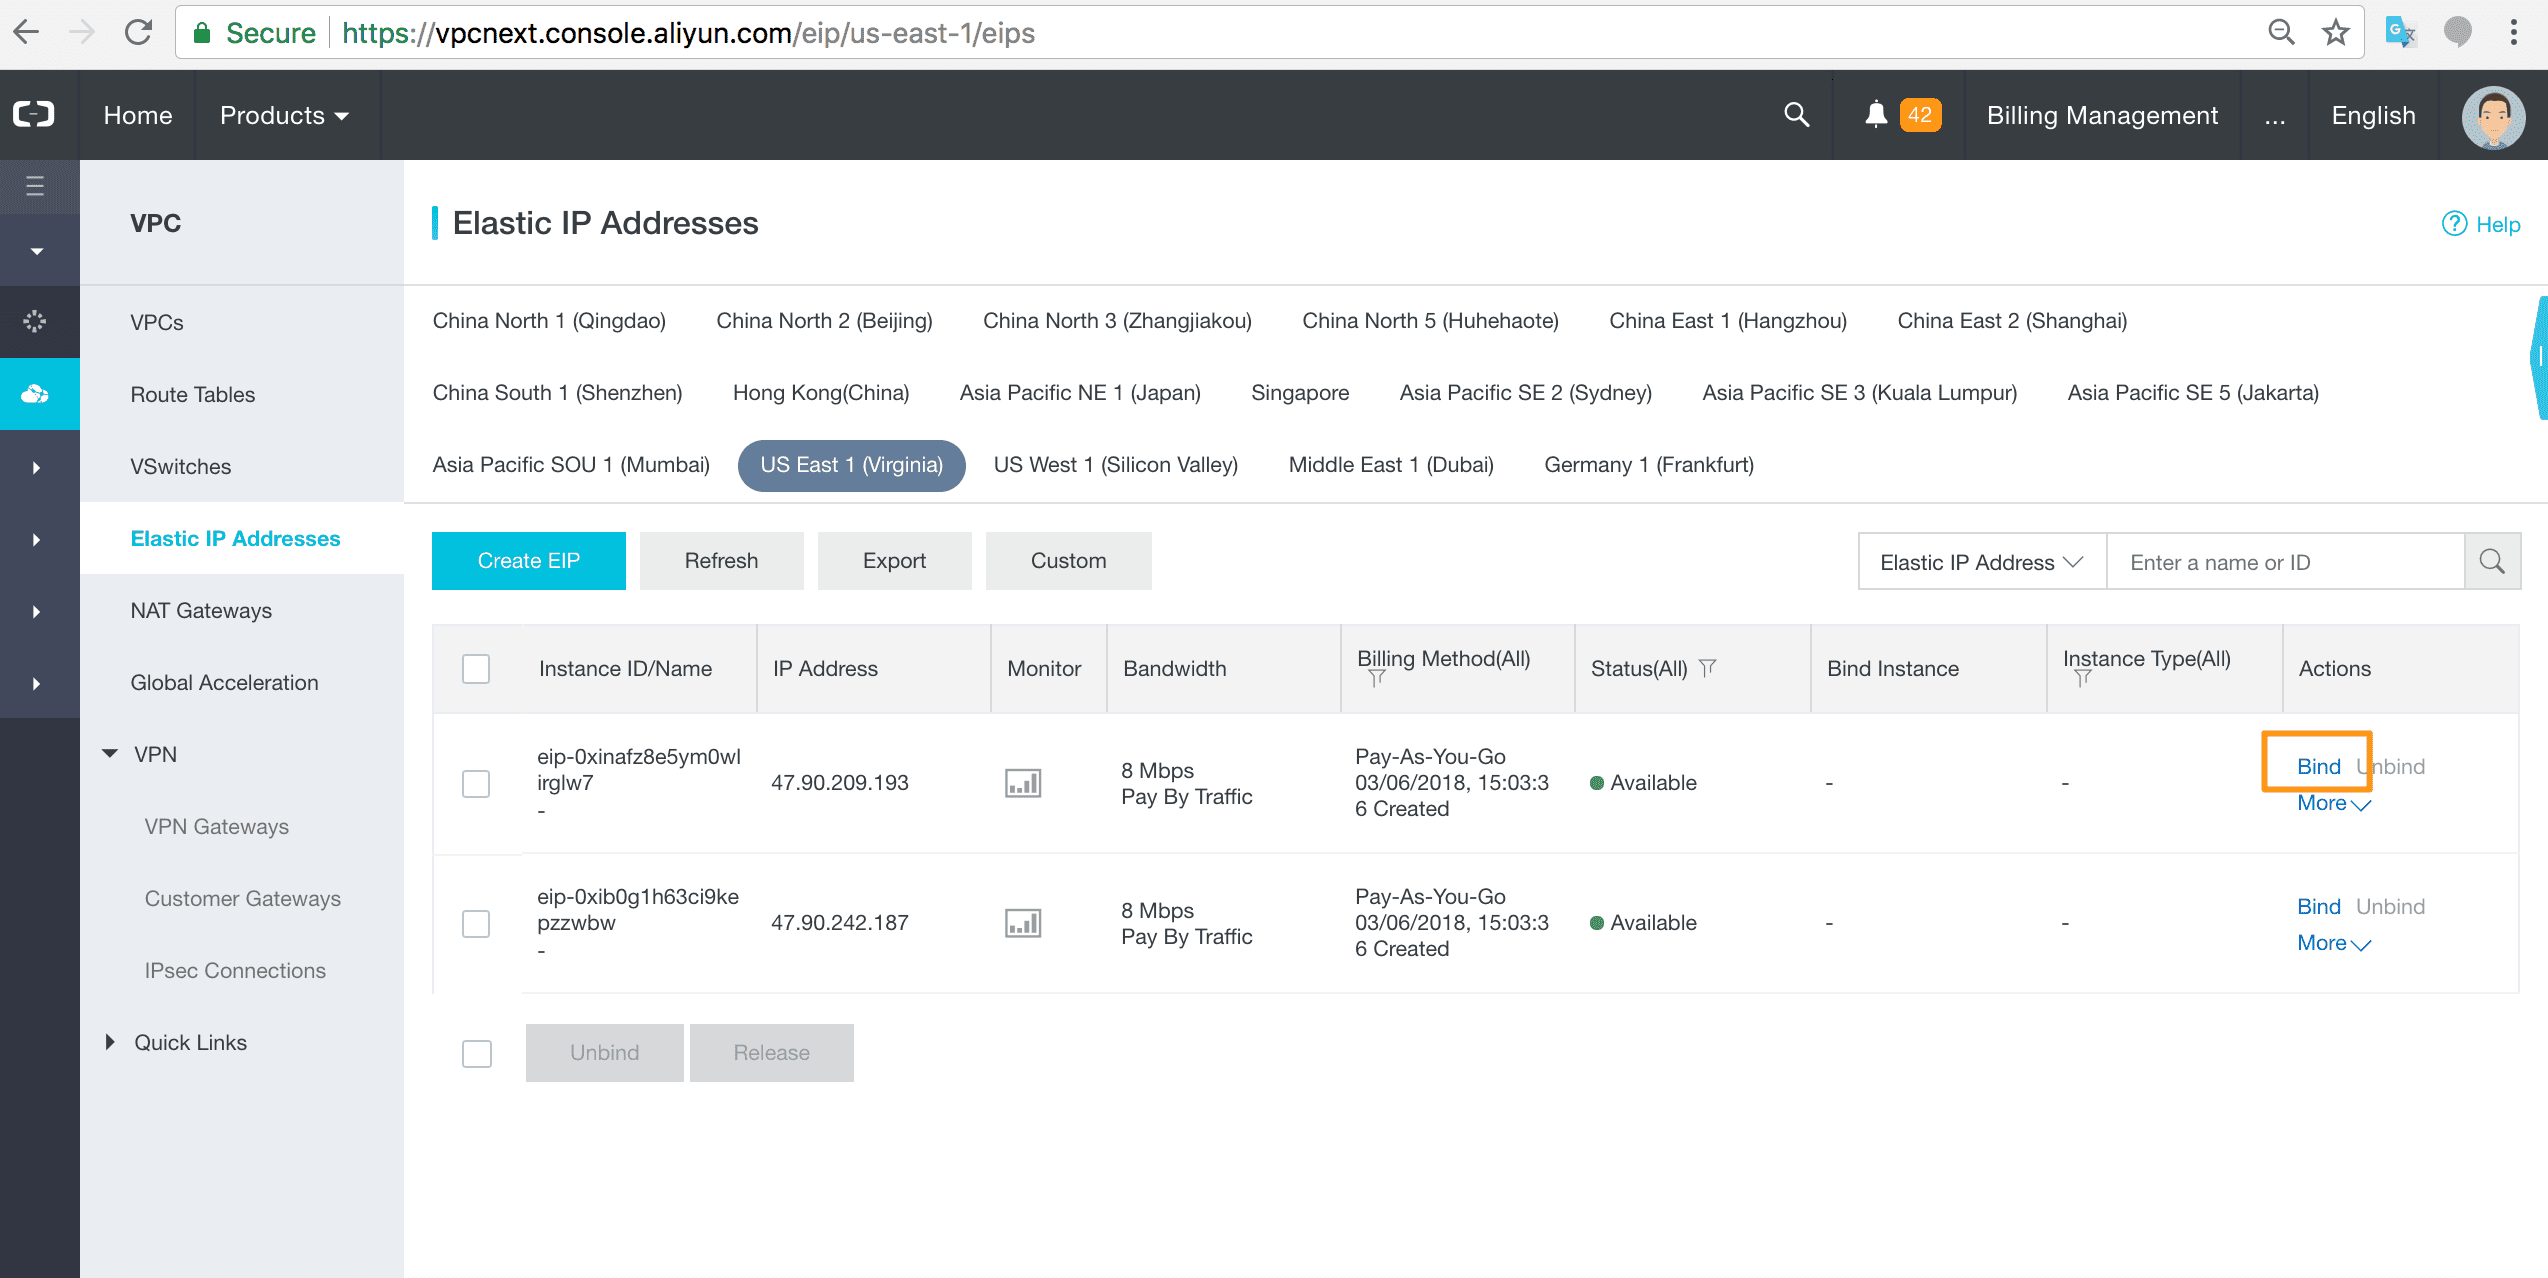Click the Status(All) filter funnel icon

pos(1708,667)
